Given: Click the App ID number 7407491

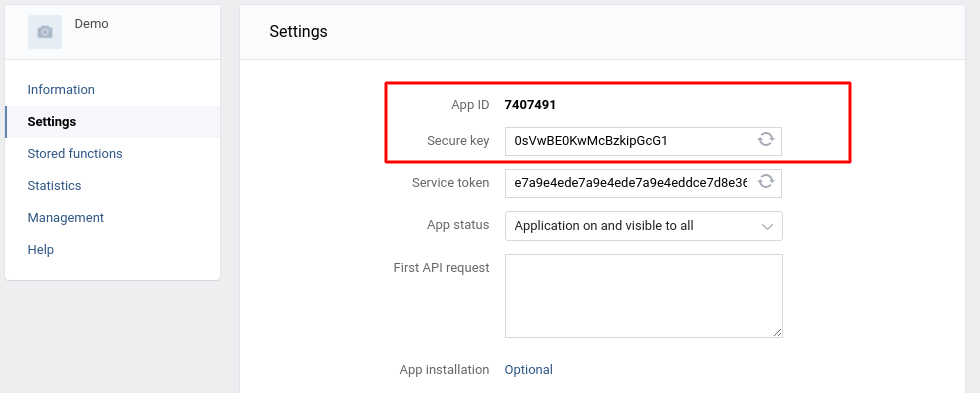Looking at the screenshot, I should click(x=530, y=105).
